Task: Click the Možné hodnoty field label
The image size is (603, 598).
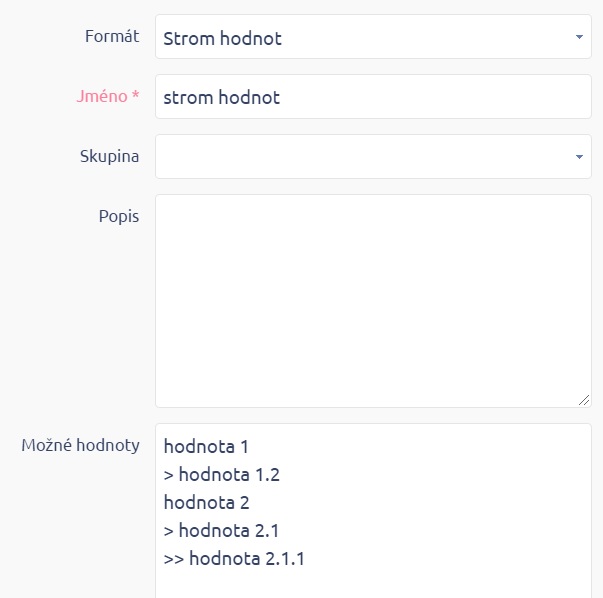Action: point(80,445)
